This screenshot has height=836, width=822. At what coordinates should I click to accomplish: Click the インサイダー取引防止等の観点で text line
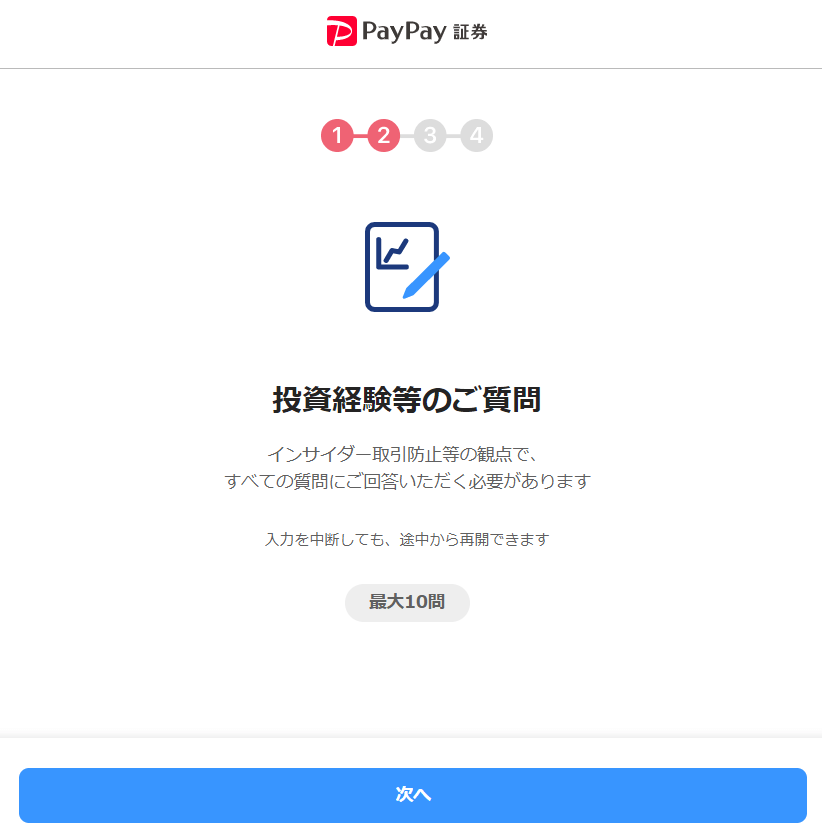point(403,454)
